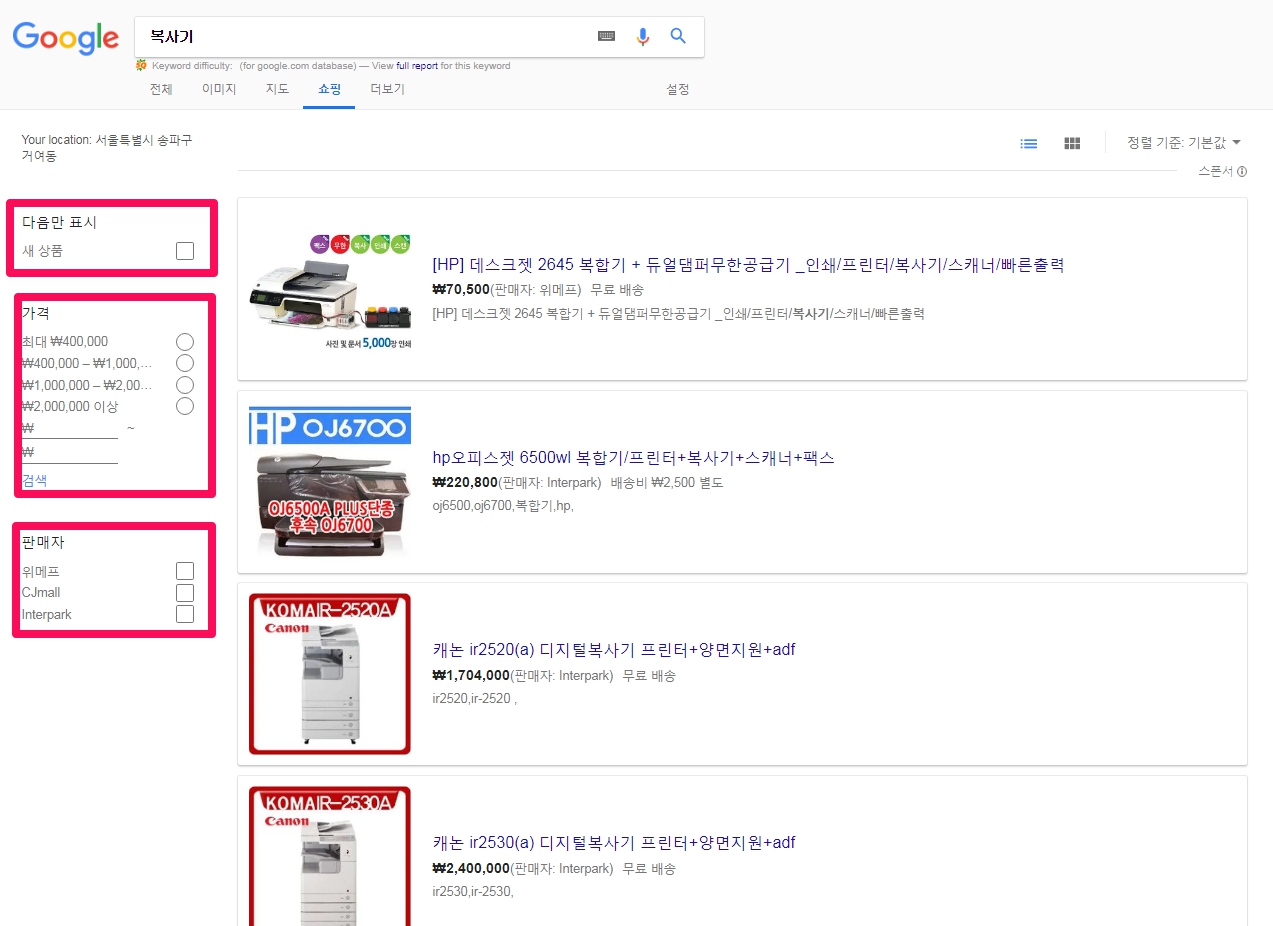This screenshot has width=1273, height=926.
Task: Open the HP OJ6700 product thumbnail
Action: click(x=329, y=481)
